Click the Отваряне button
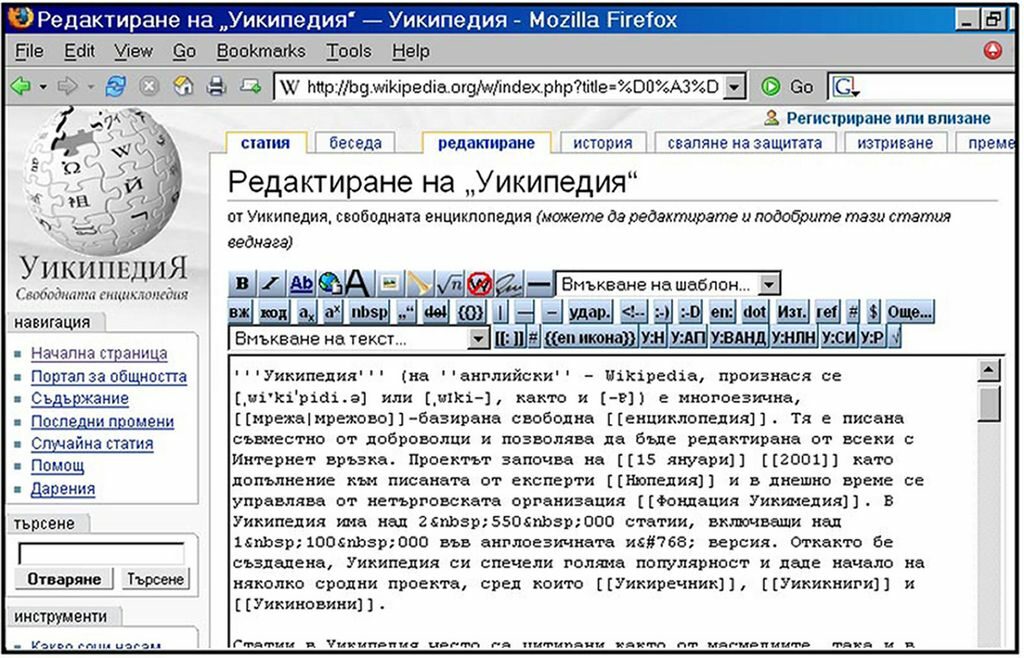Image resolution: width=1024 pixels, height=658 pixels. pyautogui.click(x=64, y=579)
